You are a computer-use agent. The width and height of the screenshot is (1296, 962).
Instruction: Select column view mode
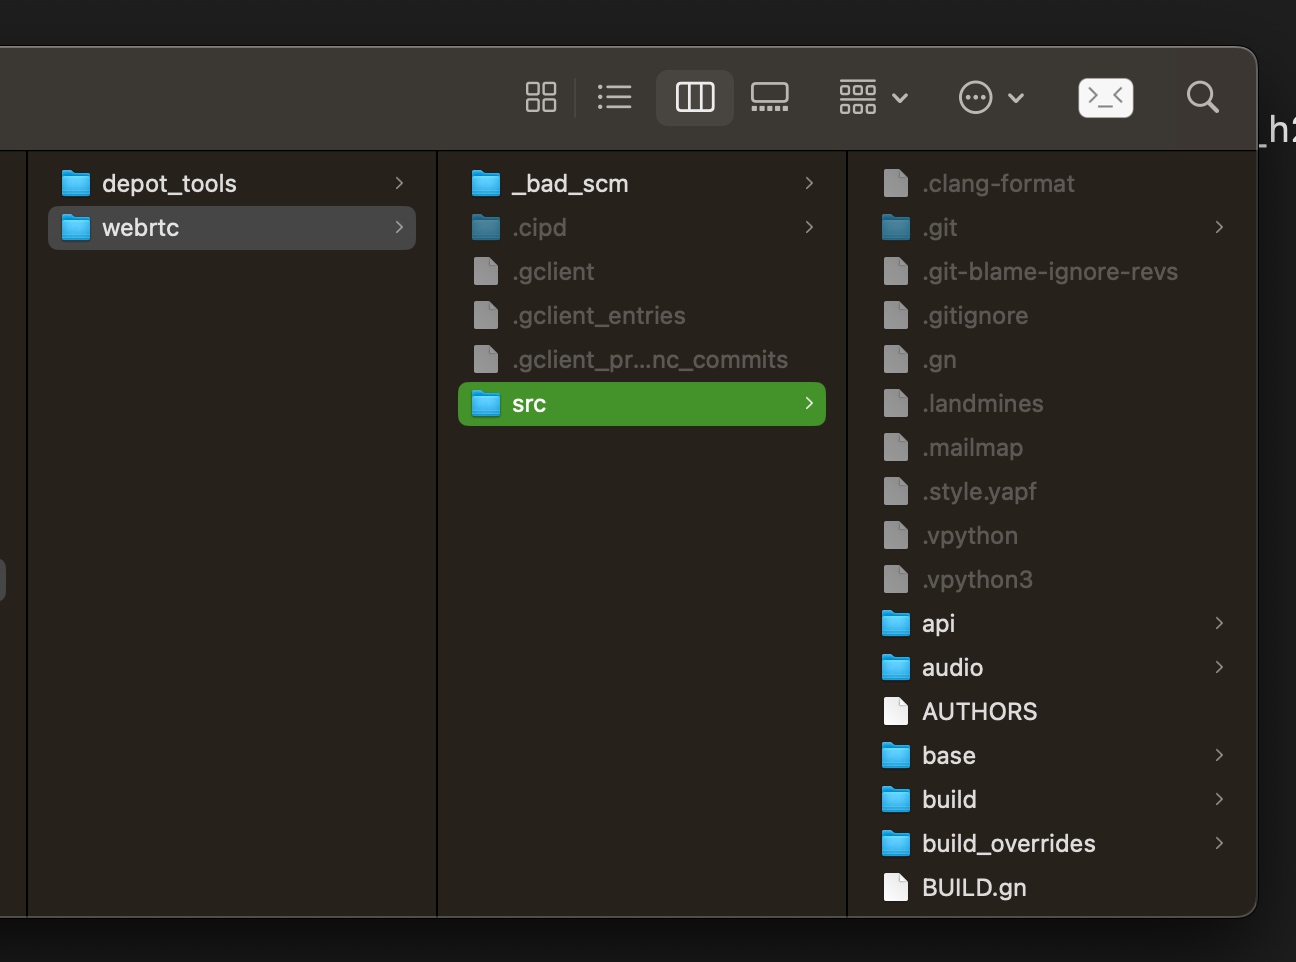(x=695, y=97)
